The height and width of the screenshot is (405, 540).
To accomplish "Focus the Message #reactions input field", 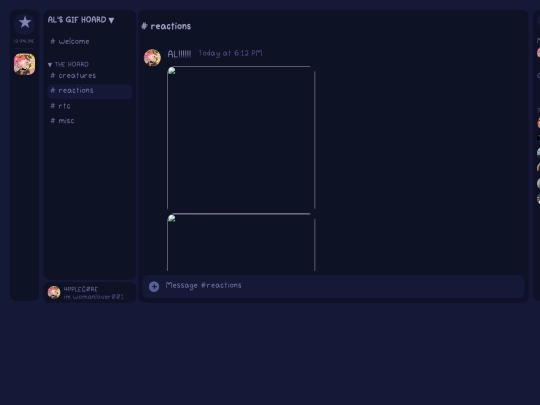I will pyautogui.click(x=333, y=286).
